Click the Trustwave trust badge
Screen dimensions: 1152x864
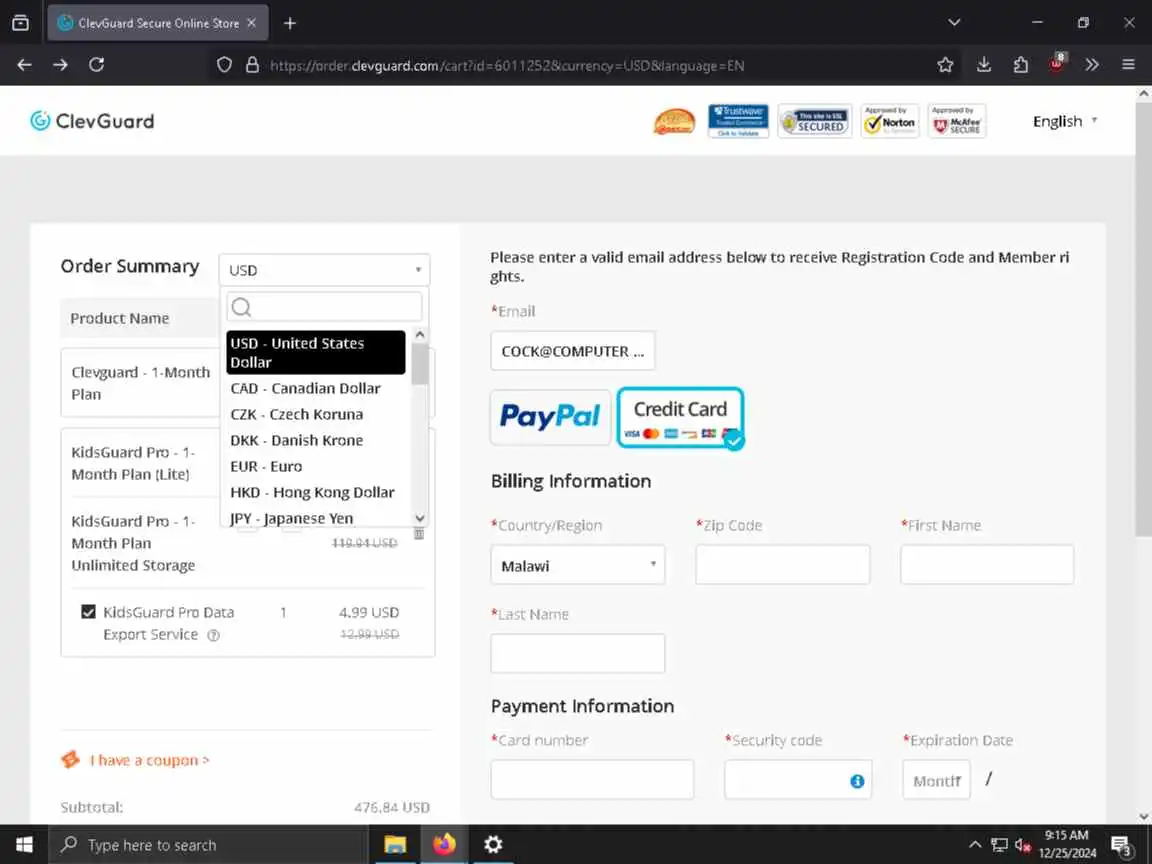pos(738,121)
